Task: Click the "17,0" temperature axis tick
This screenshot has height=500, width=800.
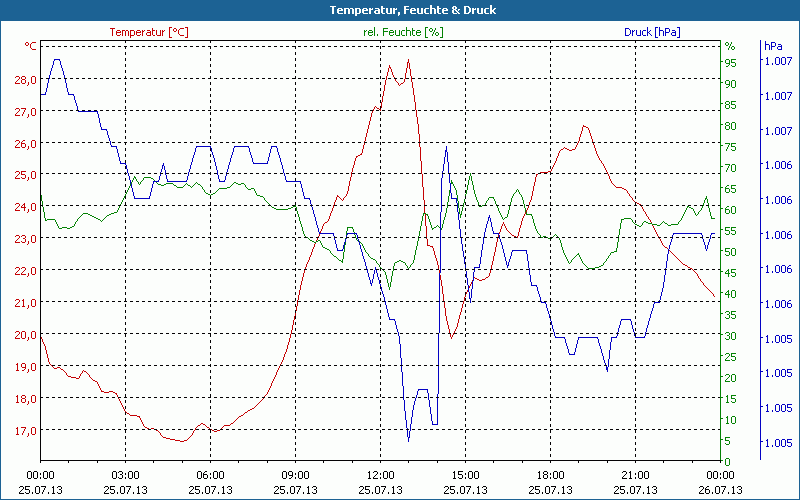Action: [27, 431]
